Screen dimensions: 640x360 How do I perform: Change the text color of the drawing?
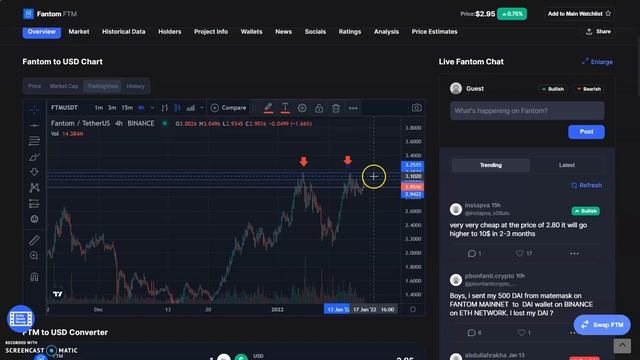point(285,108)
